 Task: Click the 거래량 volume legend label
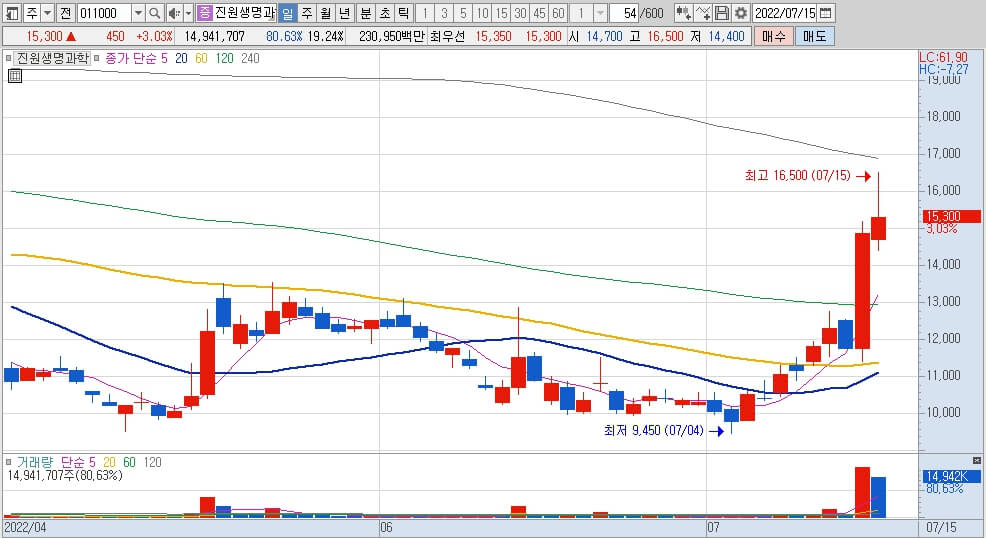[35, 463]
